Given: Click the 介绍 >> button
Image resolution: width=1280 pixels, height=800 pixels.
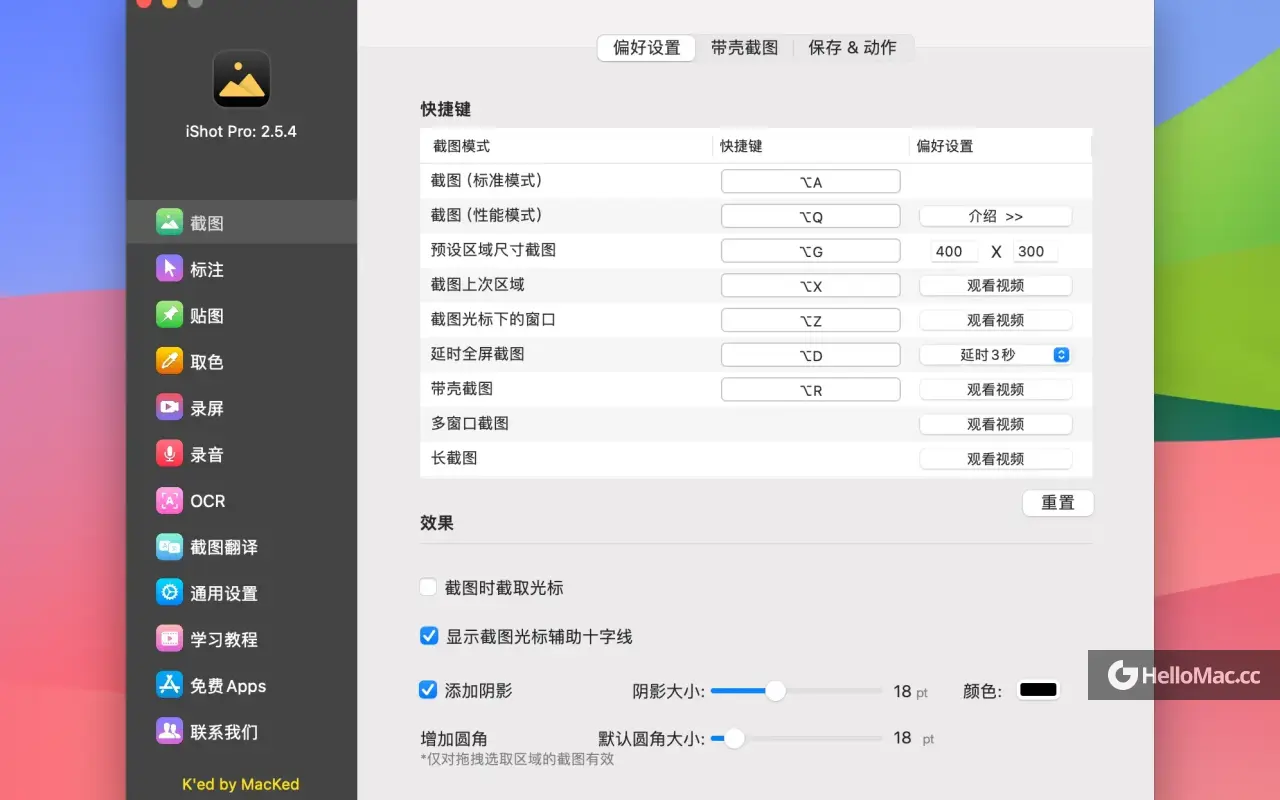Looking at the screenshot, I should 996,216.
